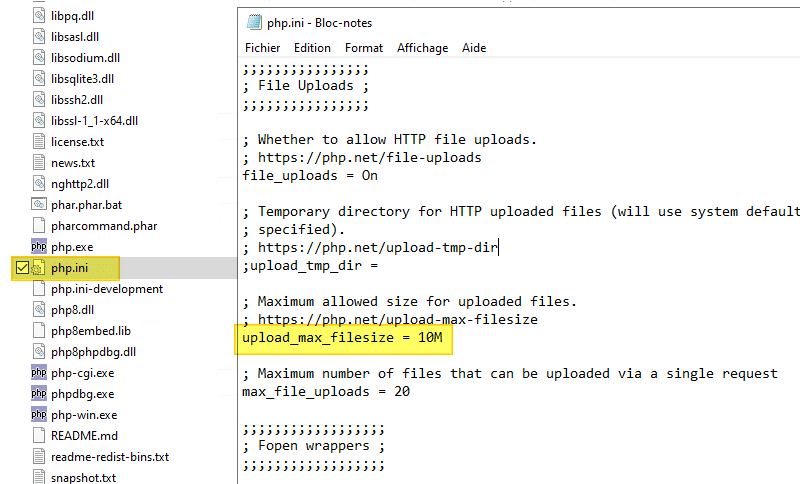
Task: Place cursor on file_uploads = On line
Action: pos(310,175)
